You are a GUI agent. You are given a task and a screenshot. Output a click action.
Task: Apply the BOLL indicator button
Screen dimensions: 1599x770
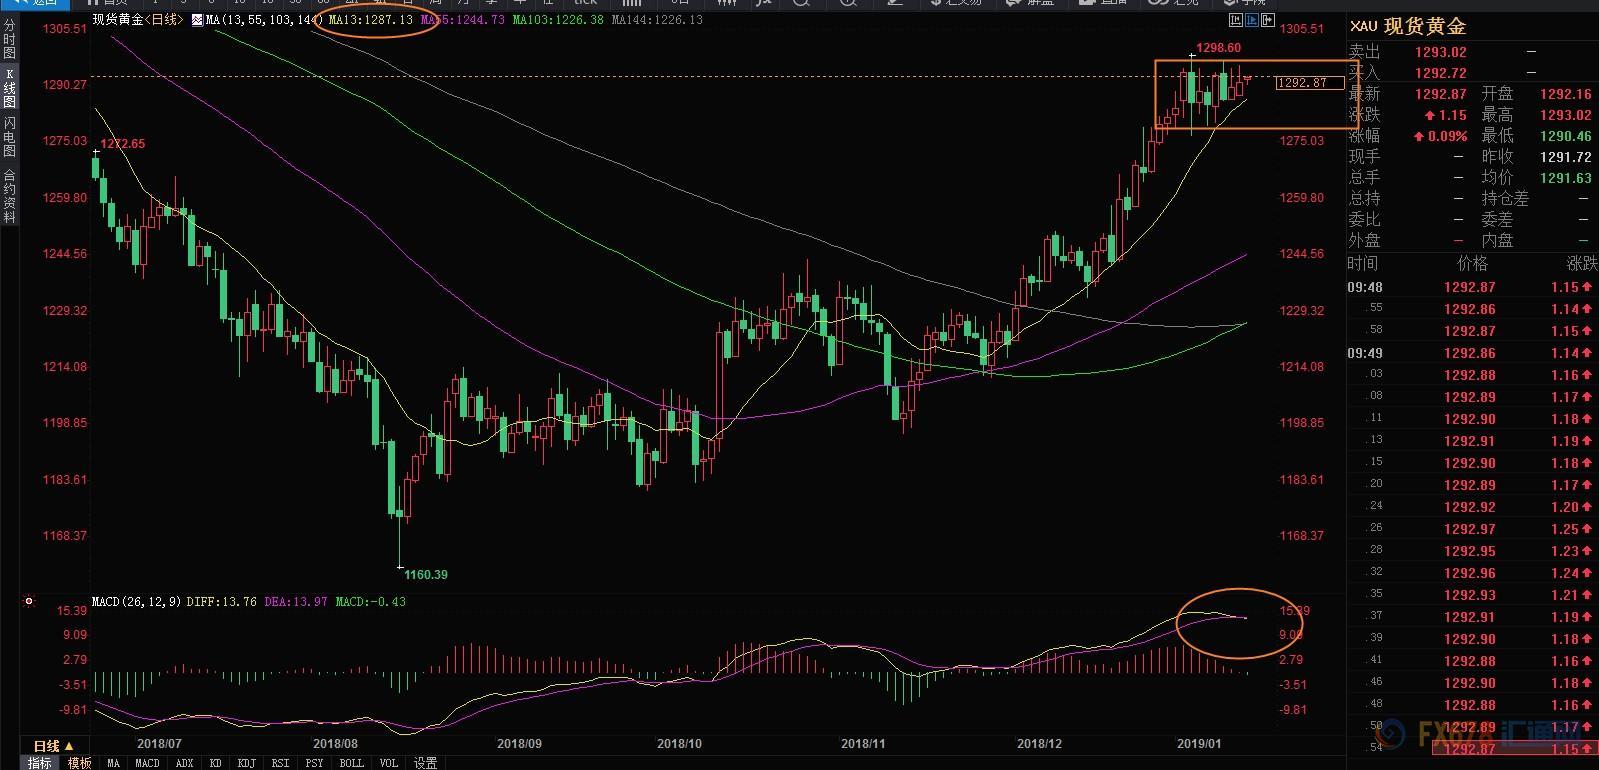point(352,763)
